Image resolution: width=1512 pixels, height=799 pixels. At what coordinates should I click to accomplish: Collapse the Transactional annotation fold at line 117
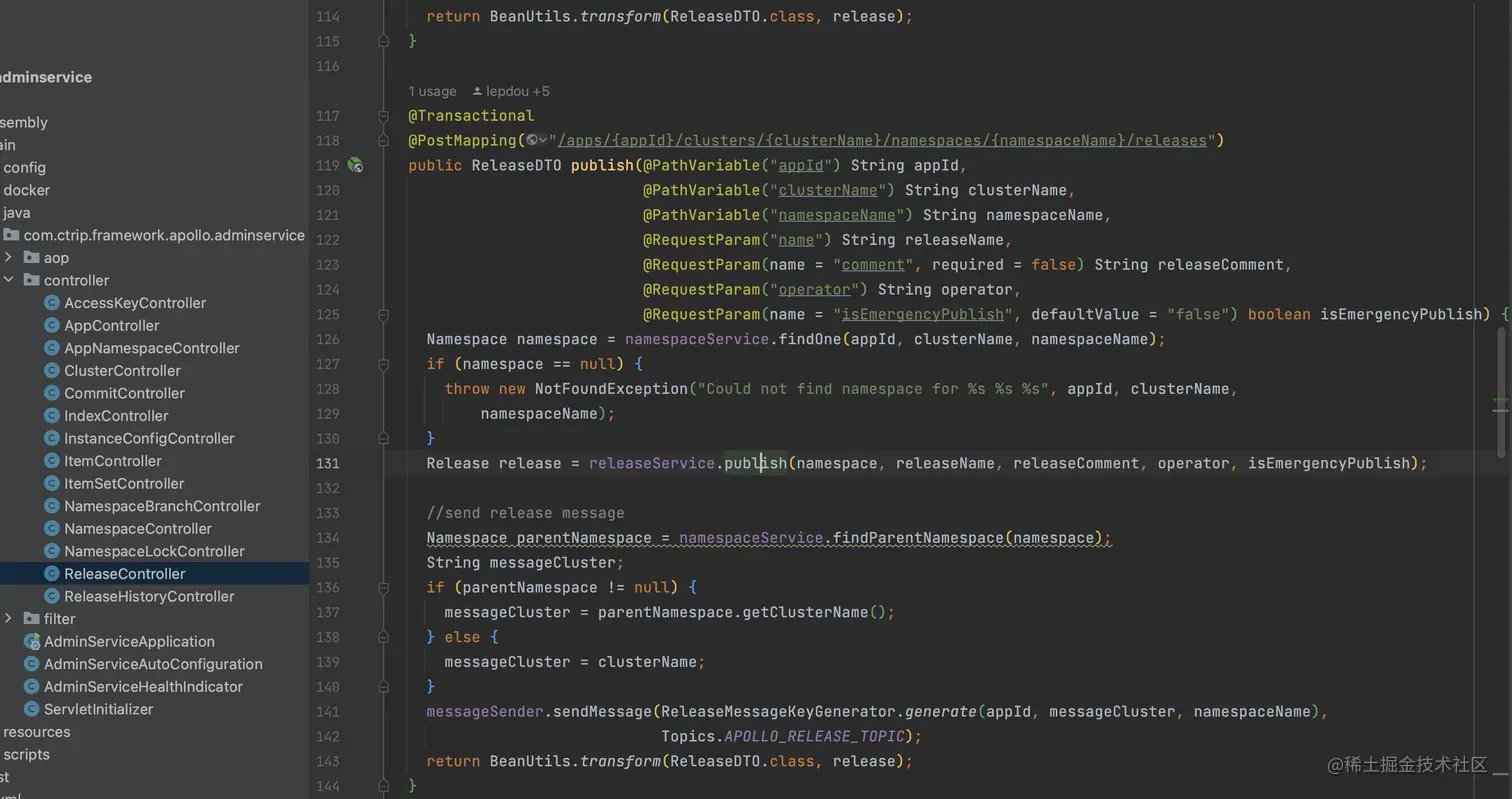[384, 116]
